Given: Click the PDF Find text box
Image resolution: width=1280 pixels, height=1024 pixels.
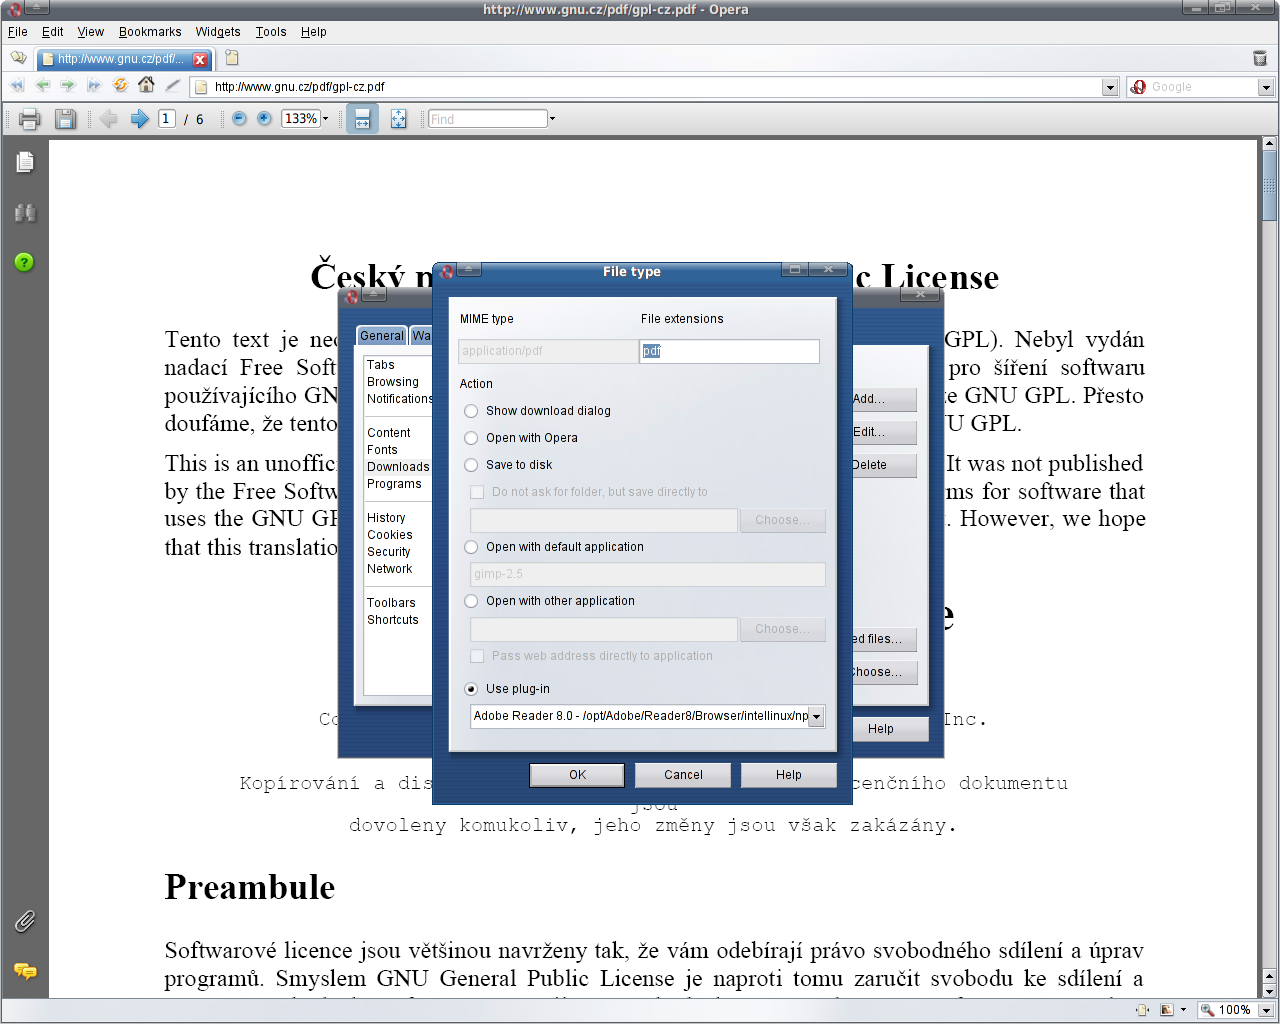Looking at the screenshot, I should 488,119.
